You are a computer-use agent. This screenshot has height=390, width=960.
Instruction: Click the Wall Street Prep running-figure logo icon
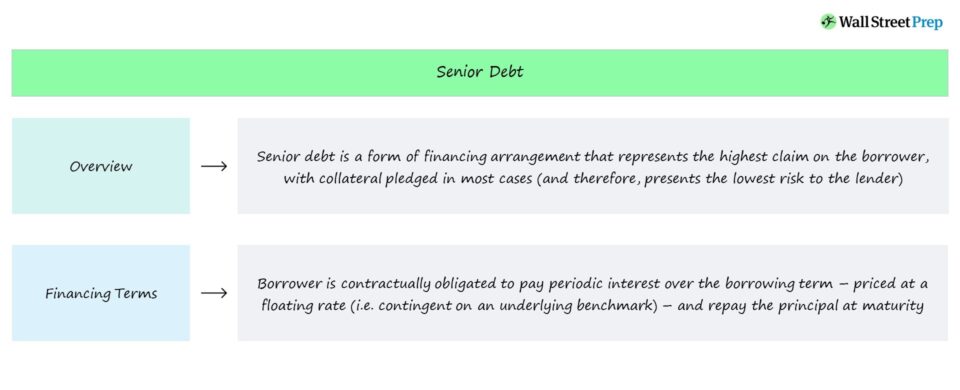tap(828, 22)
